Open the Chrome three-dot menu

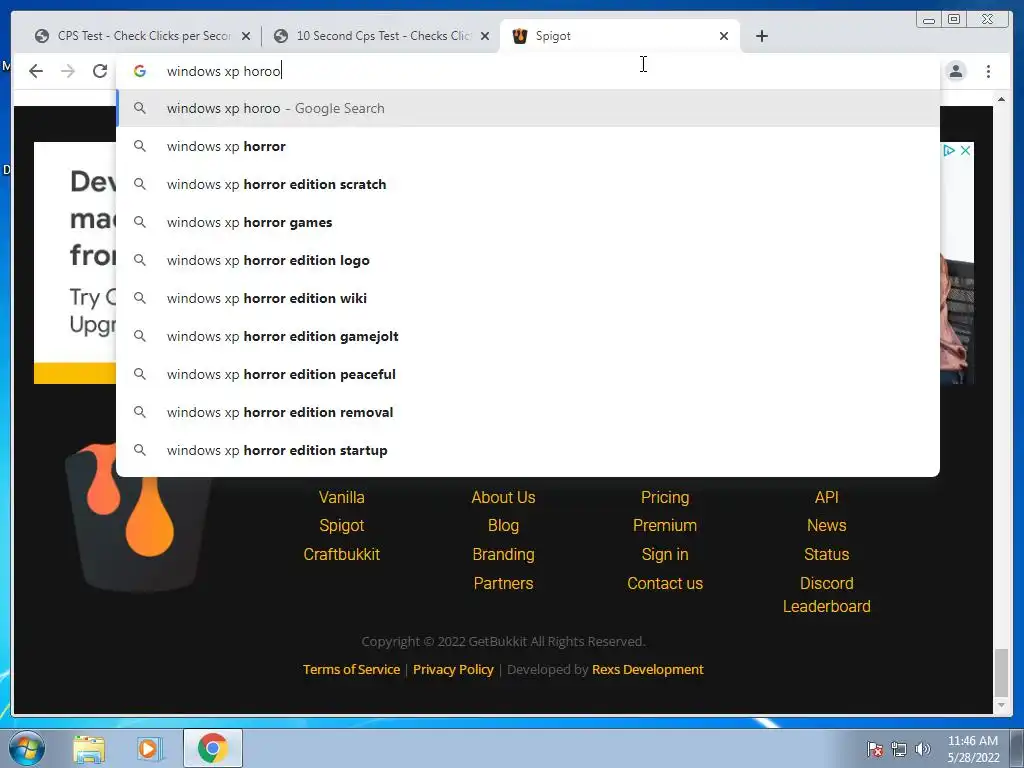988,71
